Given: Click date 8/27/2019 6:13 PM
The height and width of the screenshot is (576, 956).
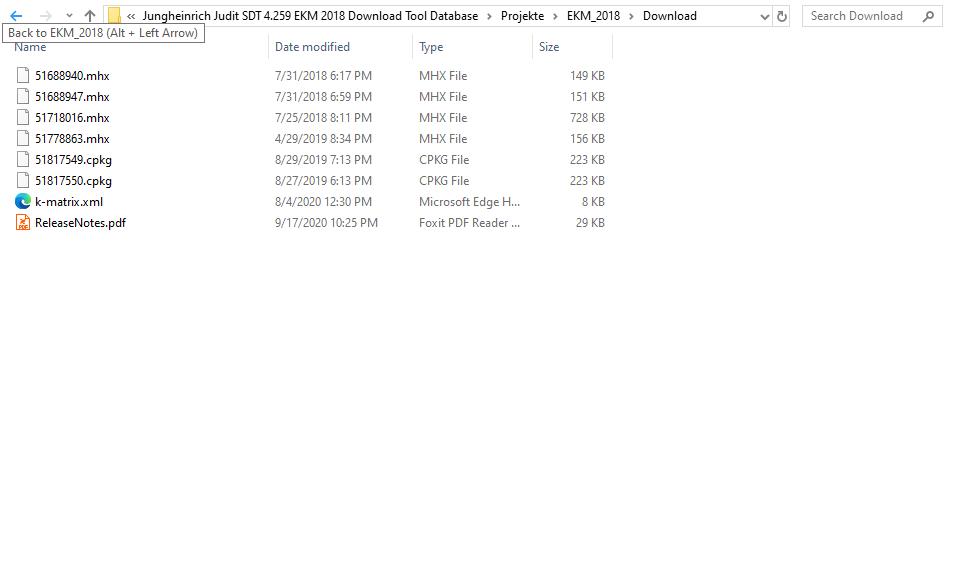Looking at the screenshot, I should tap(323, 180).
